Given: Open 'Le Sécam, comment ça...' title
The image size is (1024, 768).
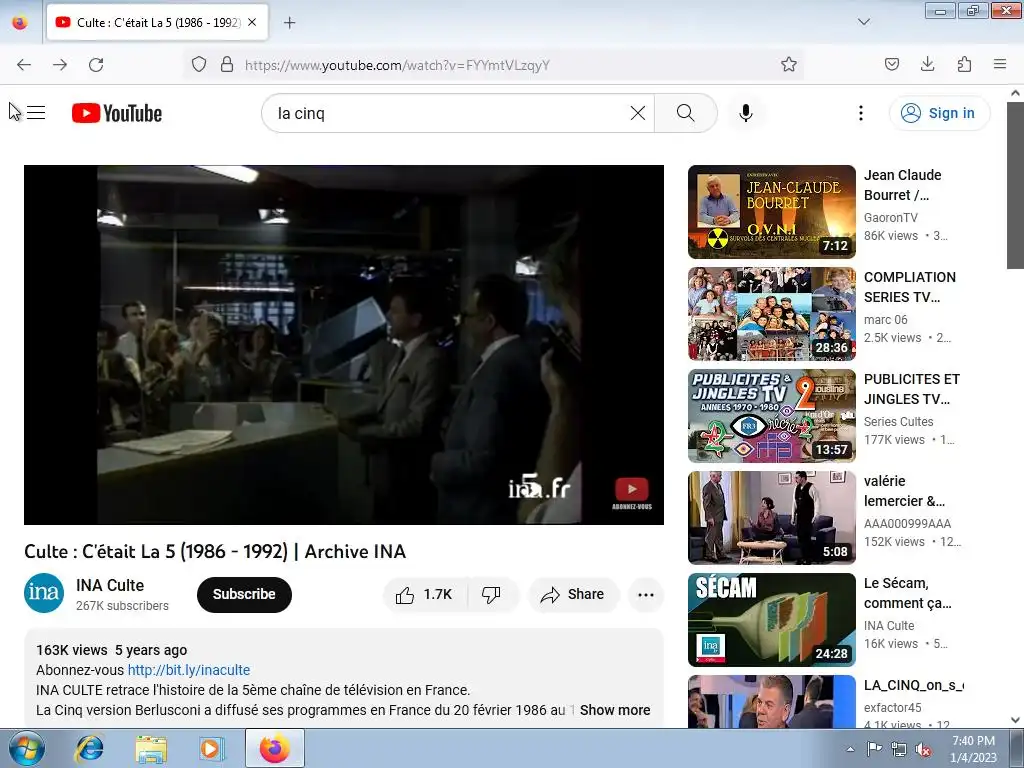Looking at the screenshot, I should [x=908, y=593].
